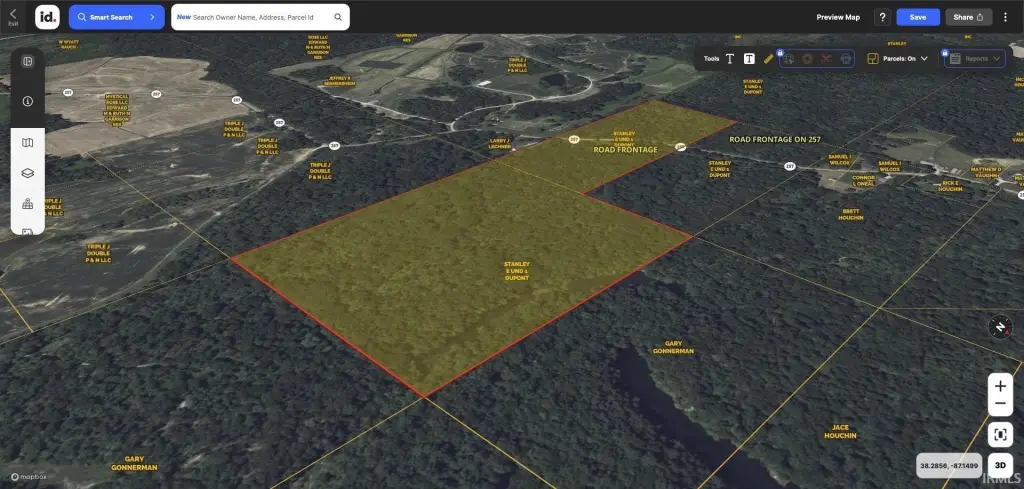Zoom in with the plus button
The height and width of the screenshot is (489, 1024).
pyautogui.click(x=1000, y=386)
